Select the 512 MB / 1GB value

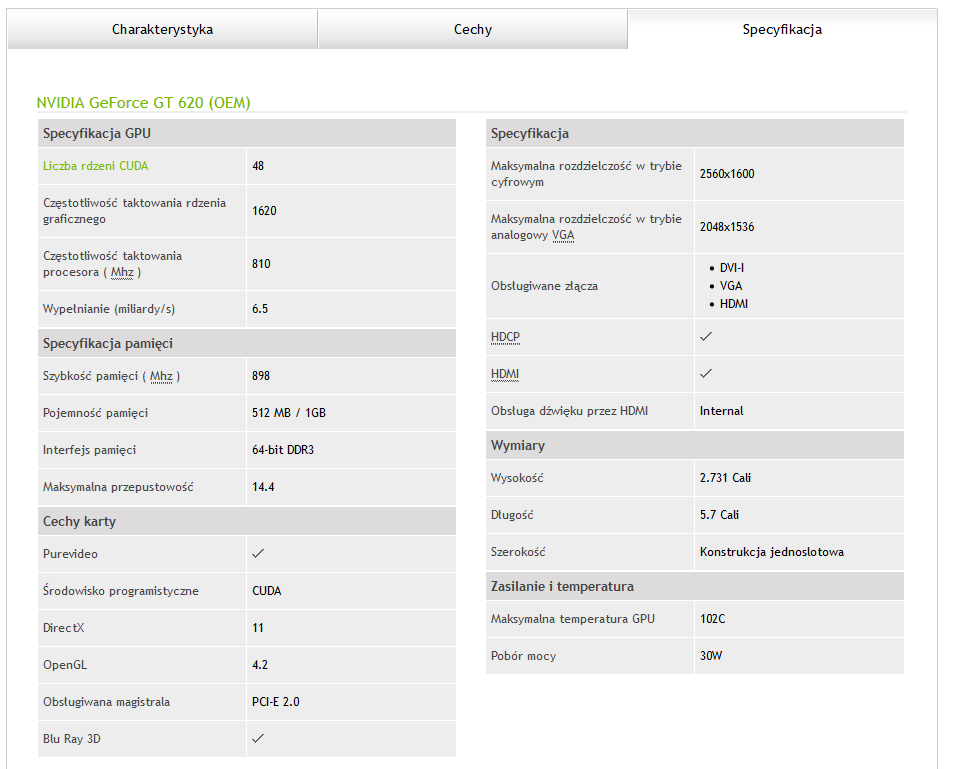pos(289,413)
